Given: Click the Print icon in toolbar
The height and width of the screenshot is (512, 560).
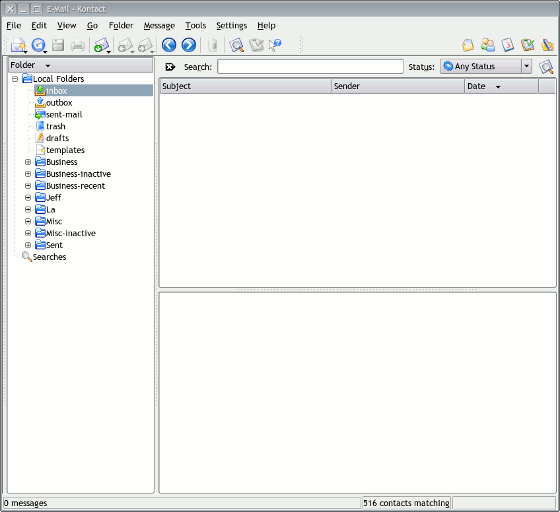Looking at the screenshot, I should click(78, 45).
